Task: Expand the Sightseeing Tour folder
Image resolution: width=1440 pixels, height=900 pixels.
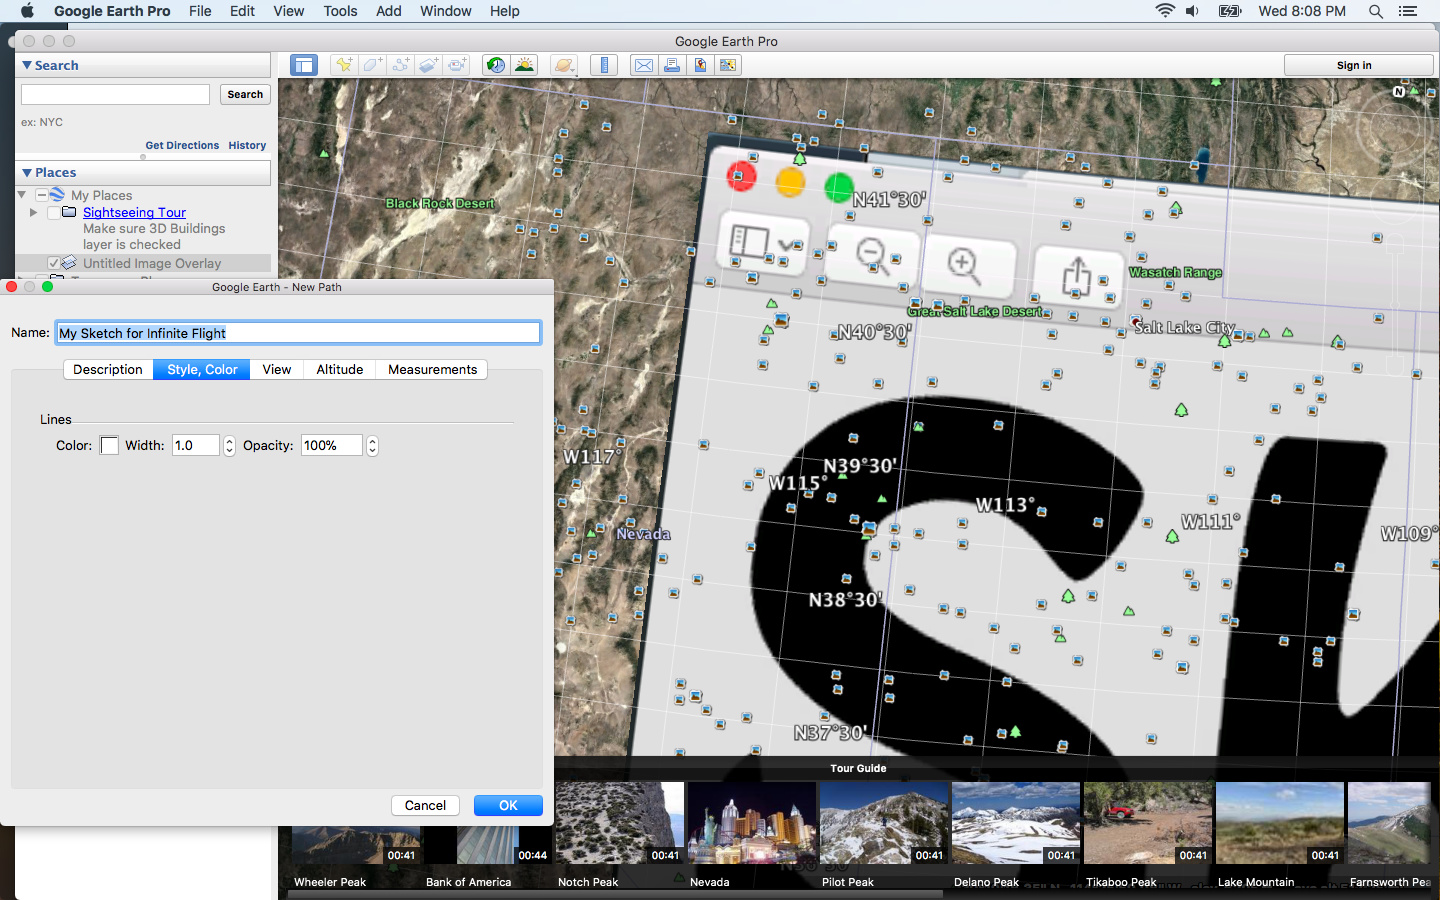Action: click(x=34, y=212)
